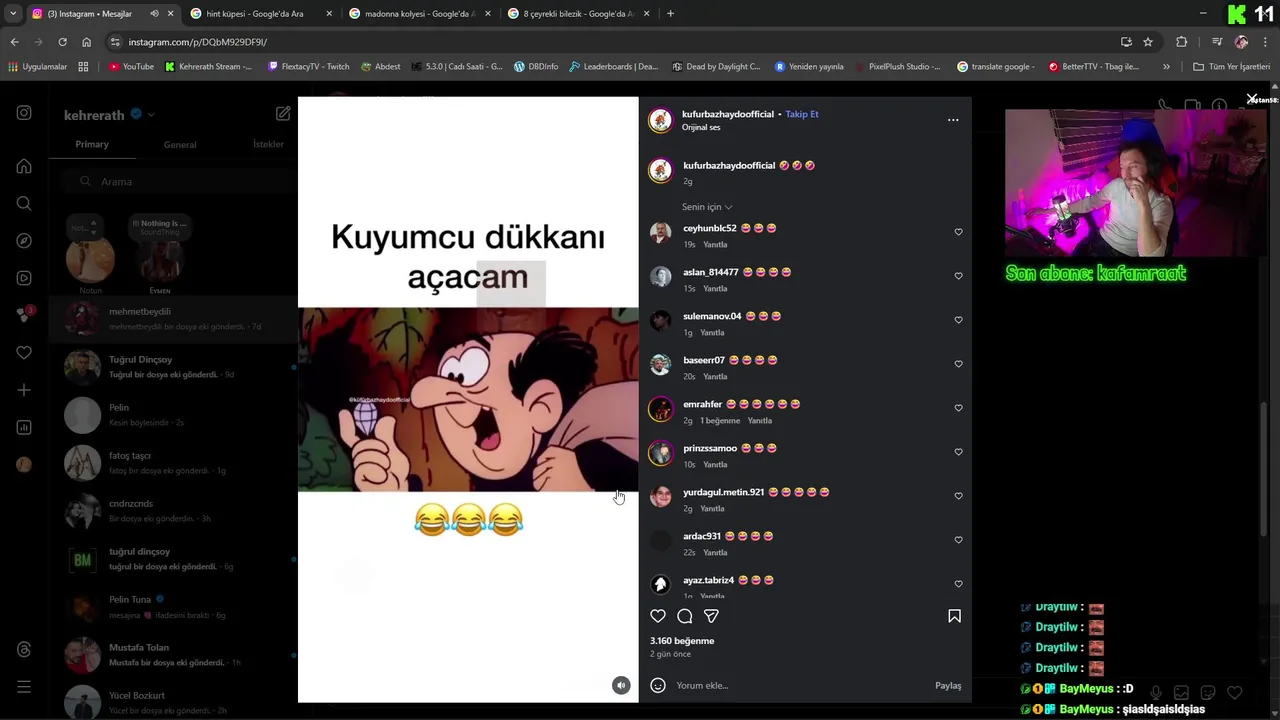Like ceyhunblc52's comment

click(x=958, y=232)
